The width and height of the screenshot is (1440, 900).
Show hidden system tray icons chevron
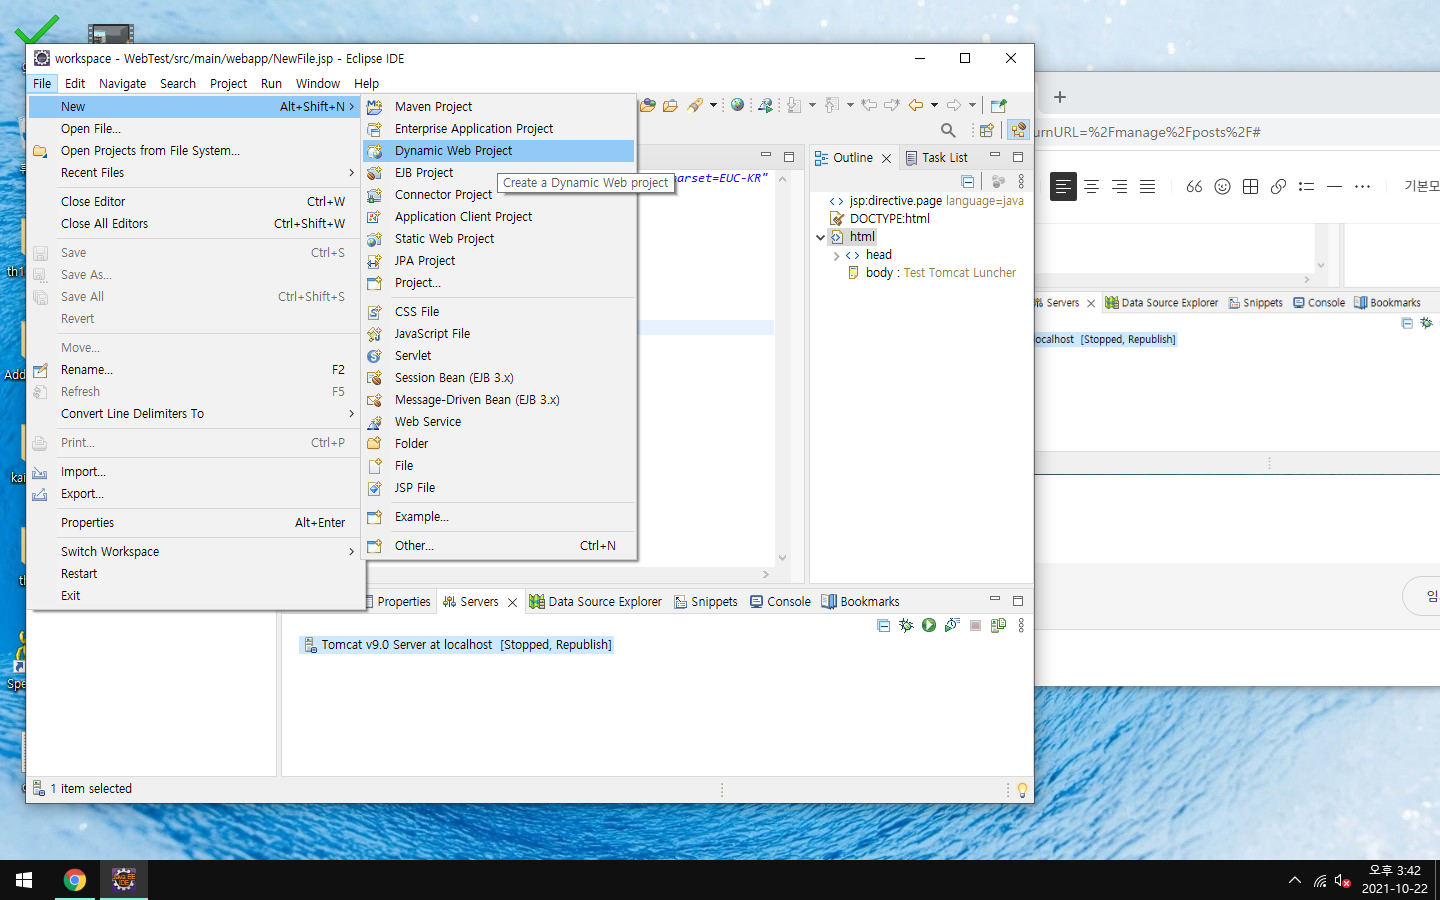coord(1295,881)
